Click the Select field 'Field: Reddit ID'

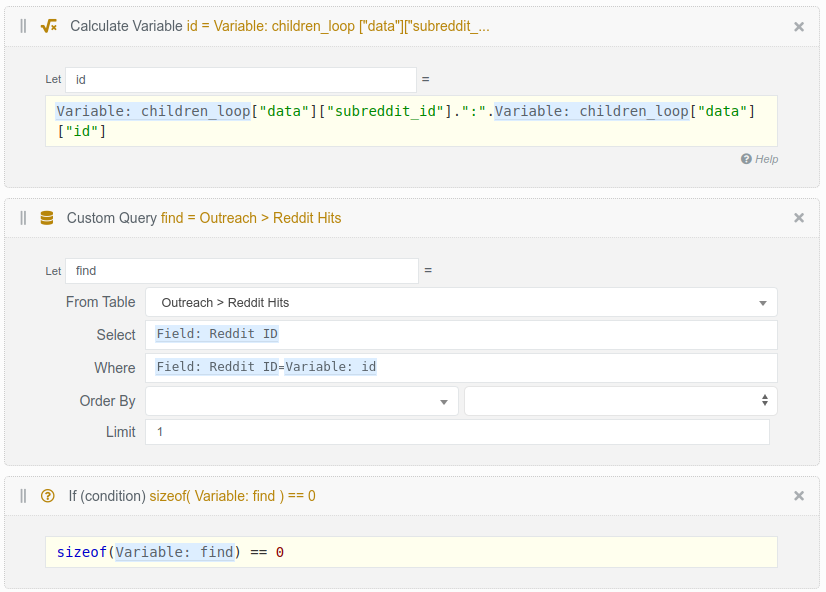461,334
